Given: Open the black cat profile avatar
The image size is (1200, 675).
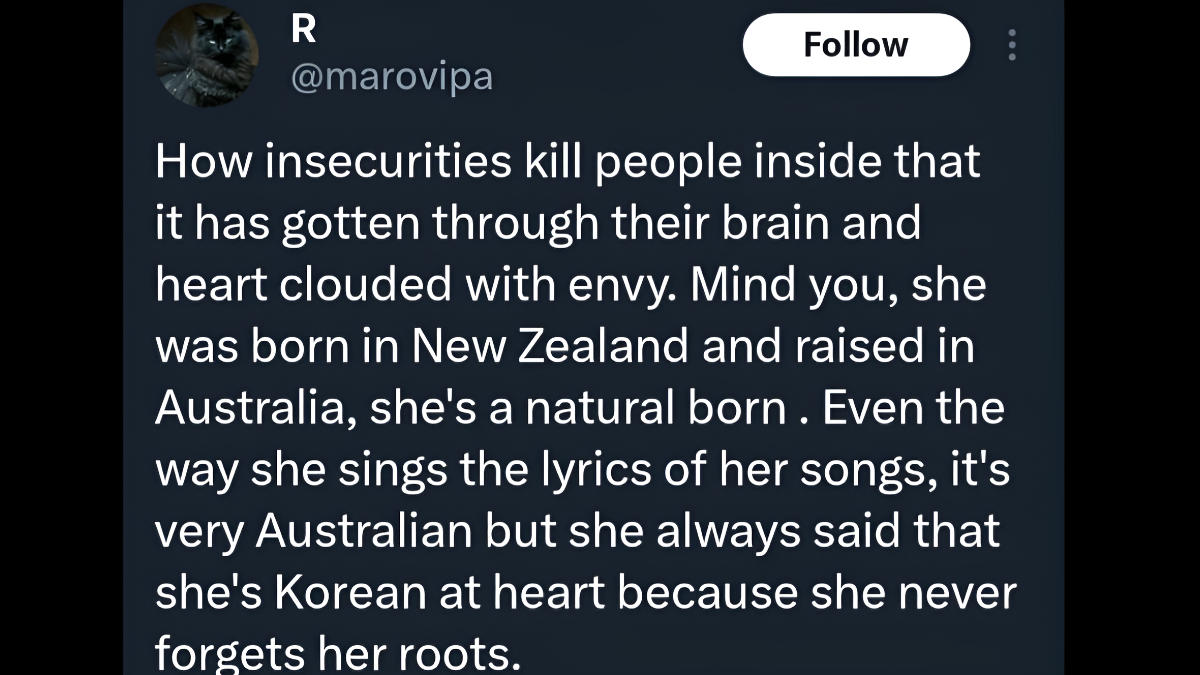Looking at the screenshot, I should coord(208,55).
